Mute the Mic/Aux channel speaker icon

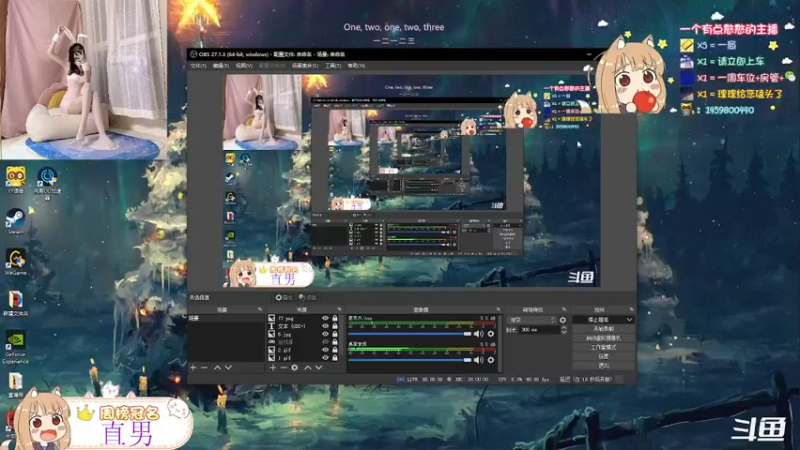478,334
